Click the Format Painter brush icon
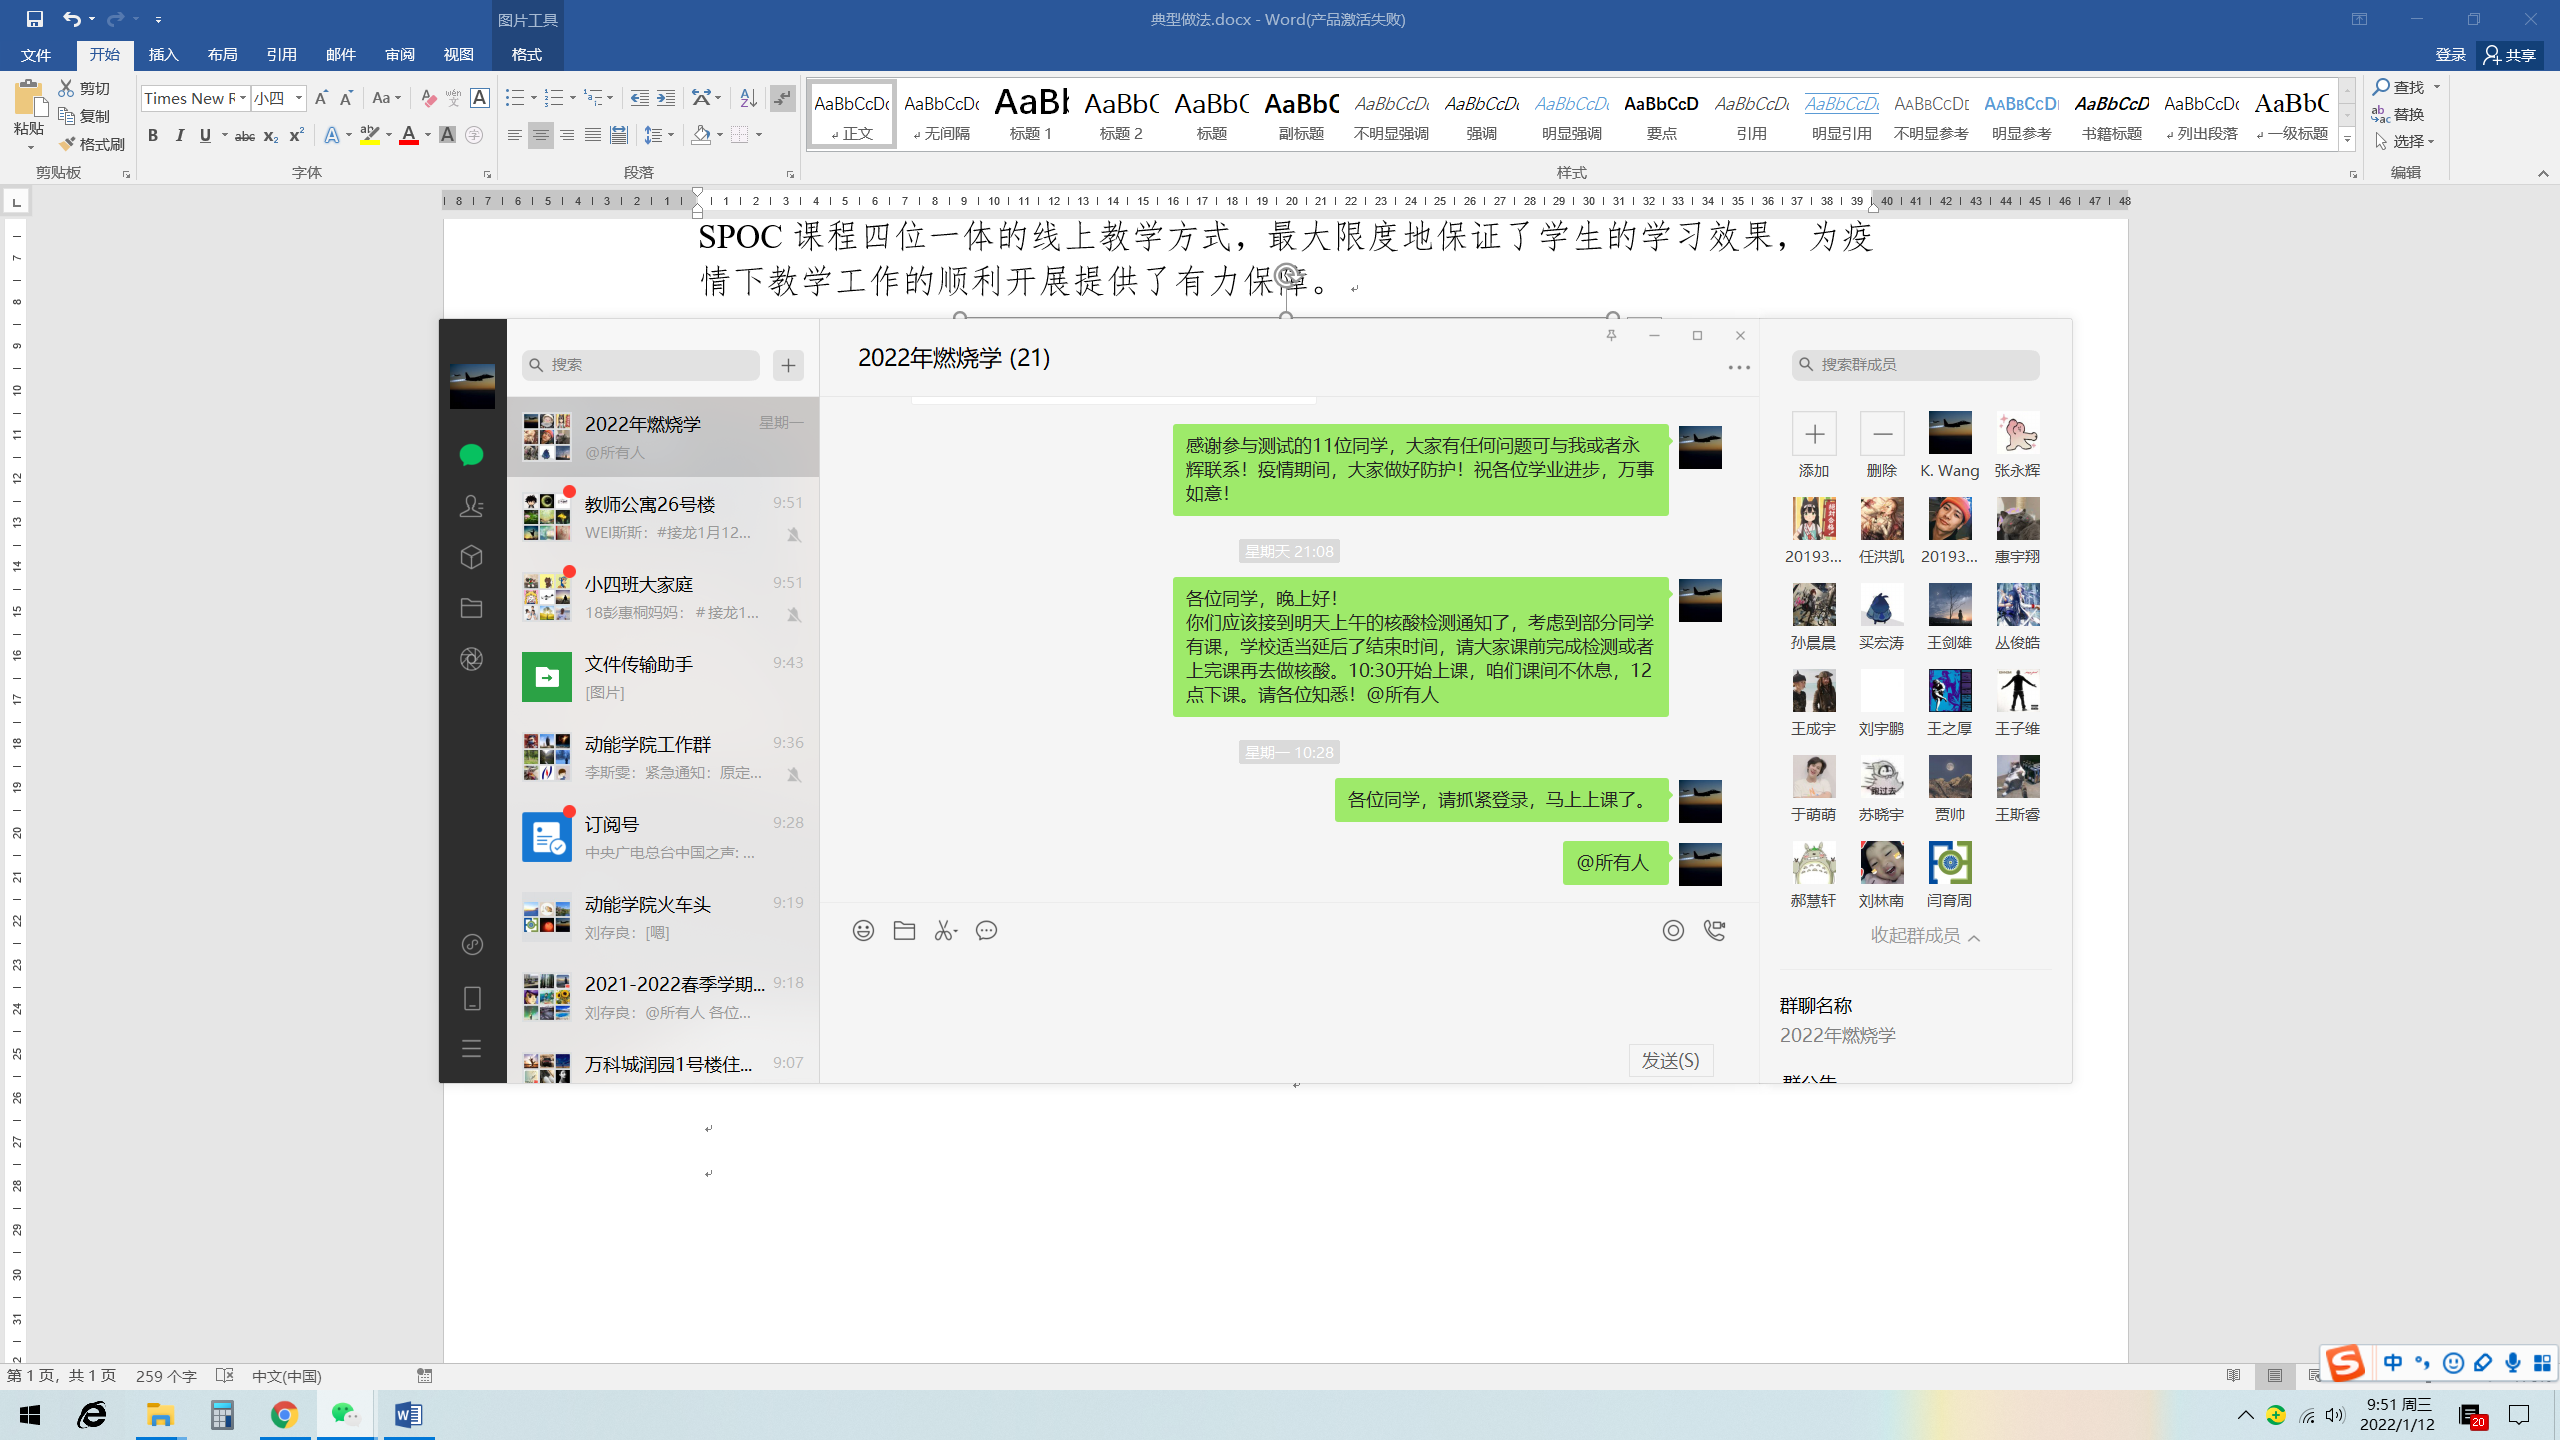This screenshot has height=1440, width=2560. [x=68, y=144]
